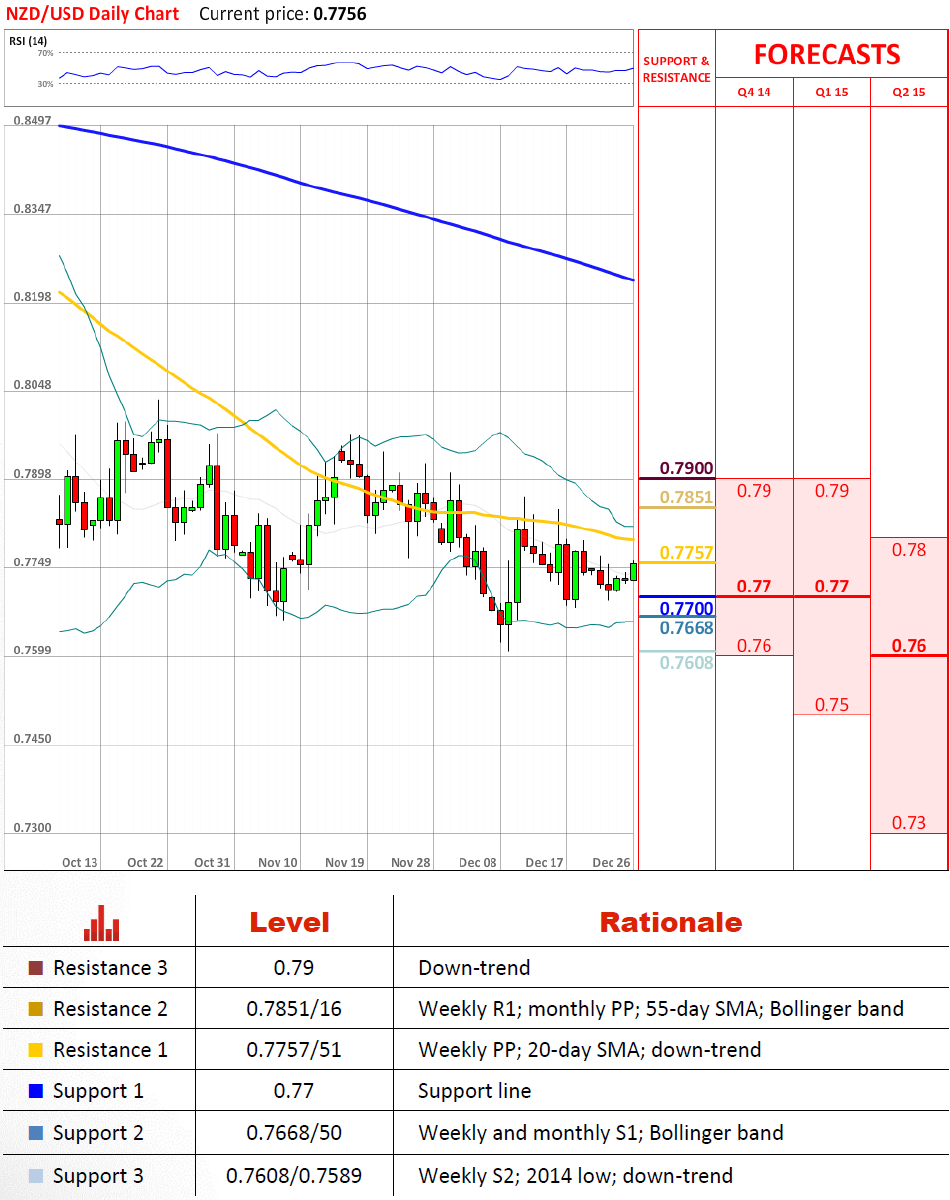Click the Q4 14 bold forecast 0.77
This screenshot has width=950, height=1200.
(x=754, y=587)
